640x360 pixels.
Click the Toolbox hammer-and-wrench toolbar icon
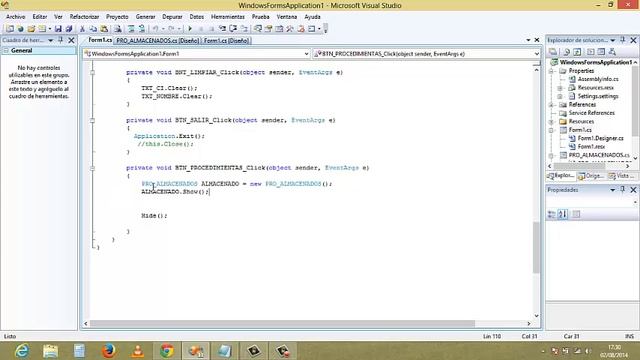(x=290, y=29)
